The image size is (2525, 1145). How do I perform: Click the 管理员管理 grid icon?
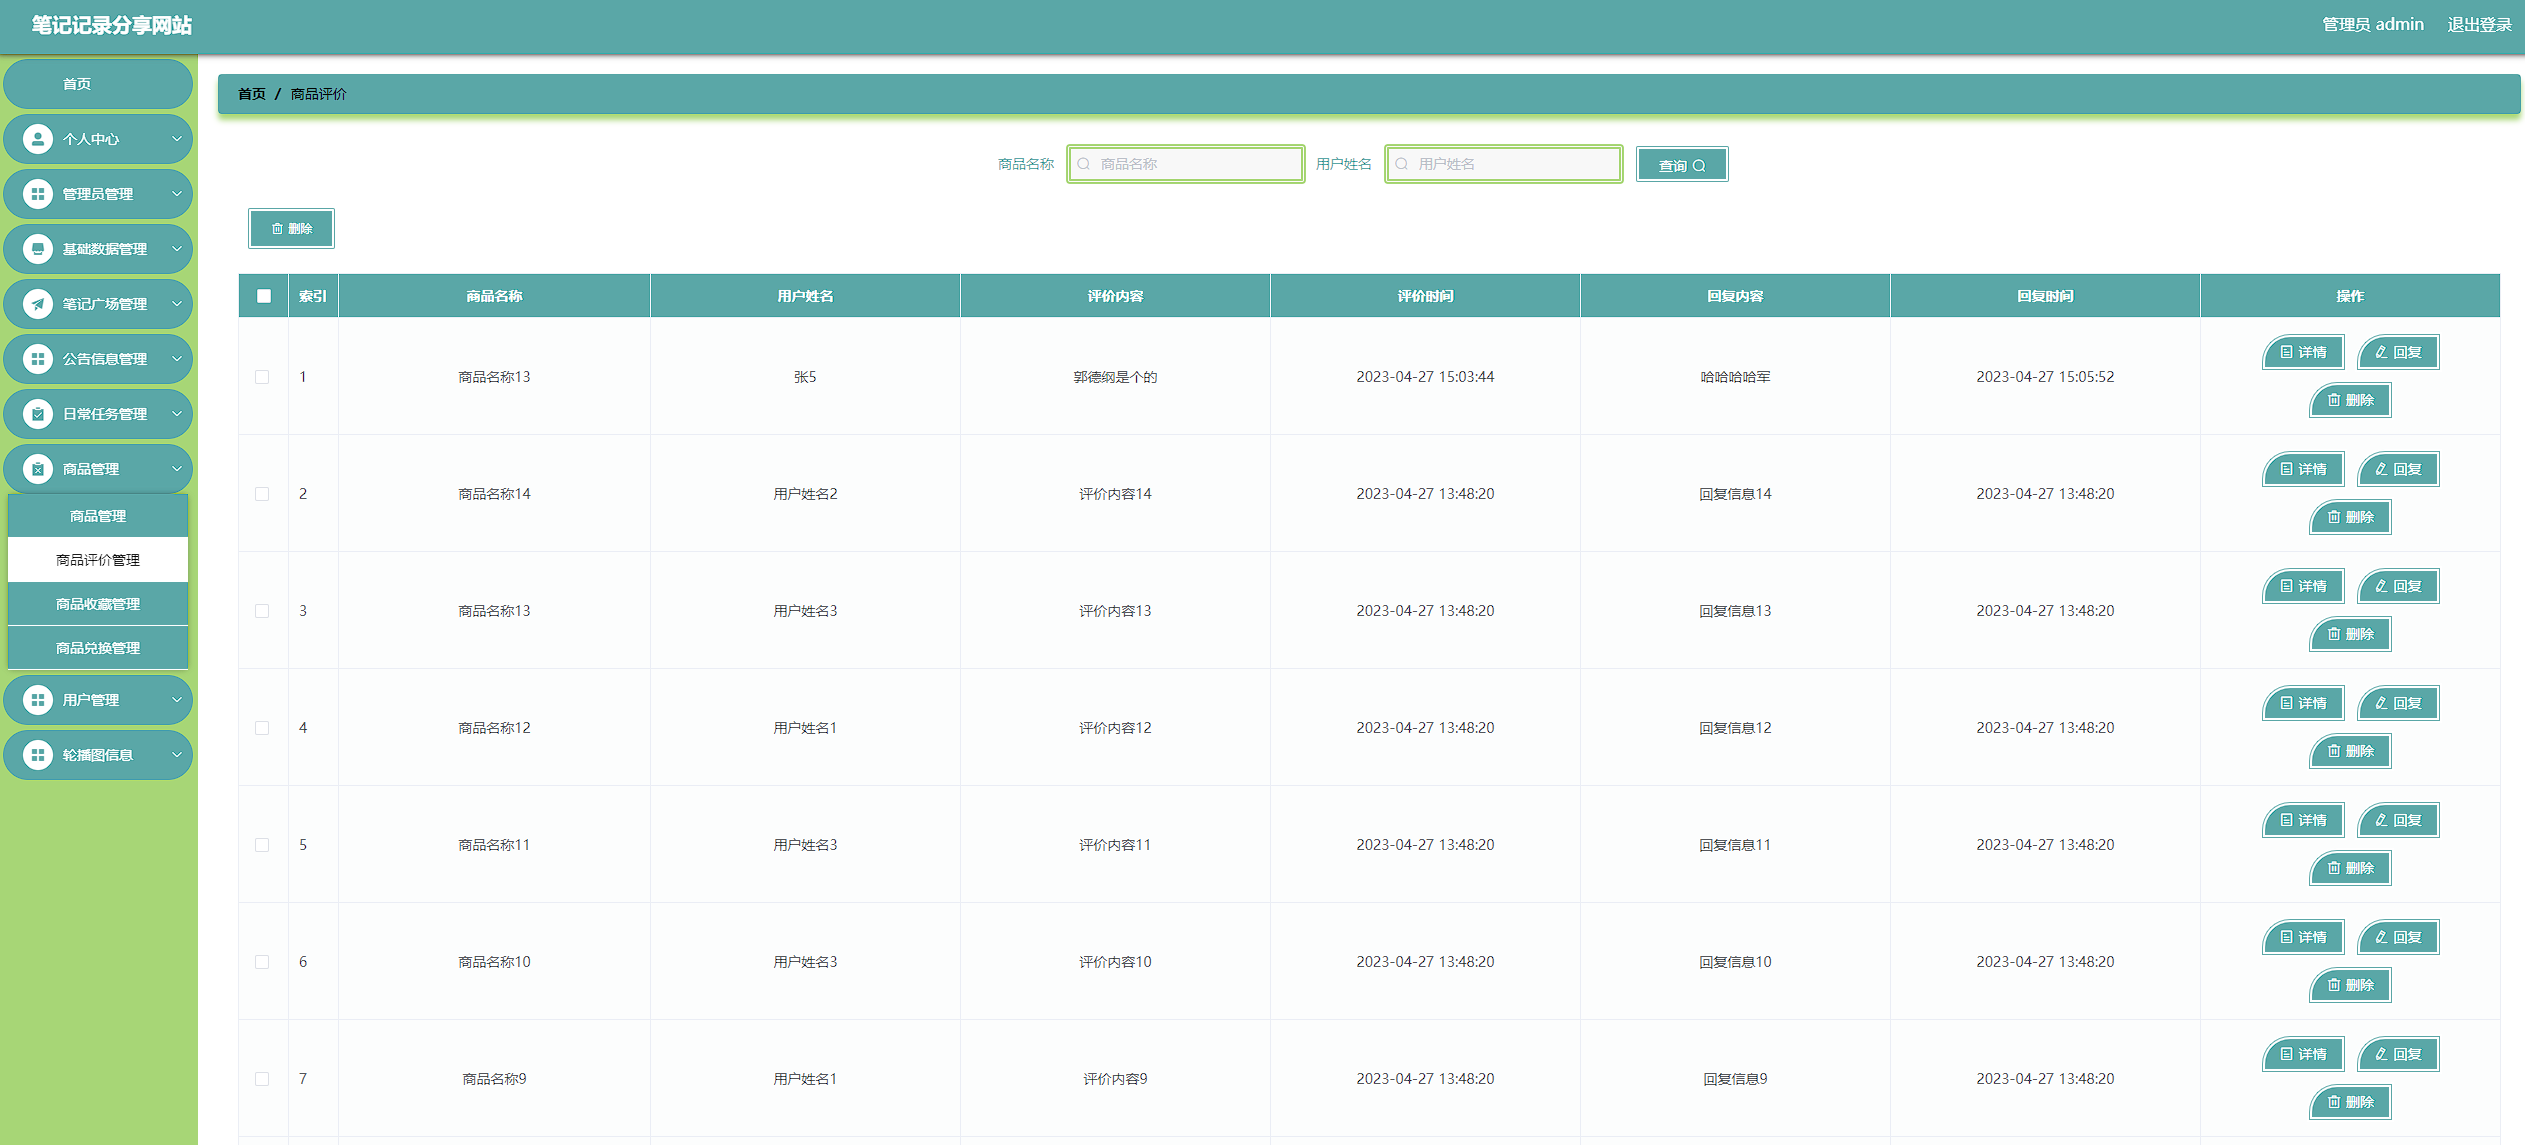(38, 194)
